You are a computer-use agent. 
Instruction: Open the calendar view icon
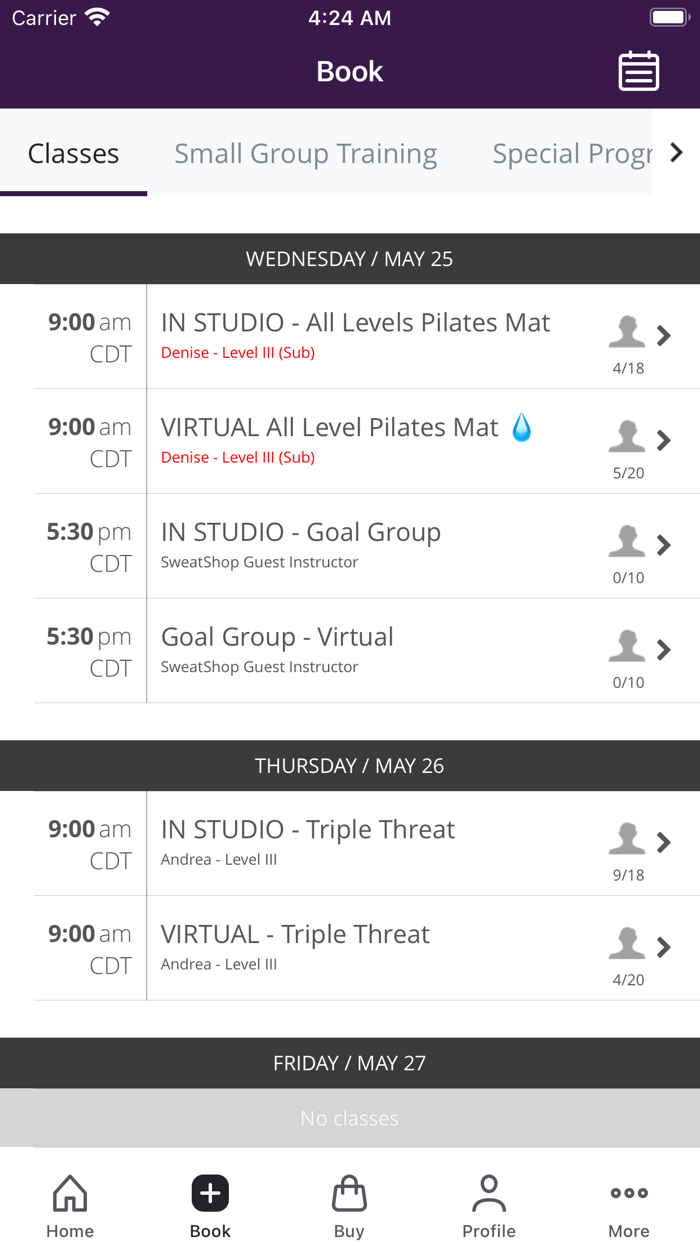(x=638, y=71)
